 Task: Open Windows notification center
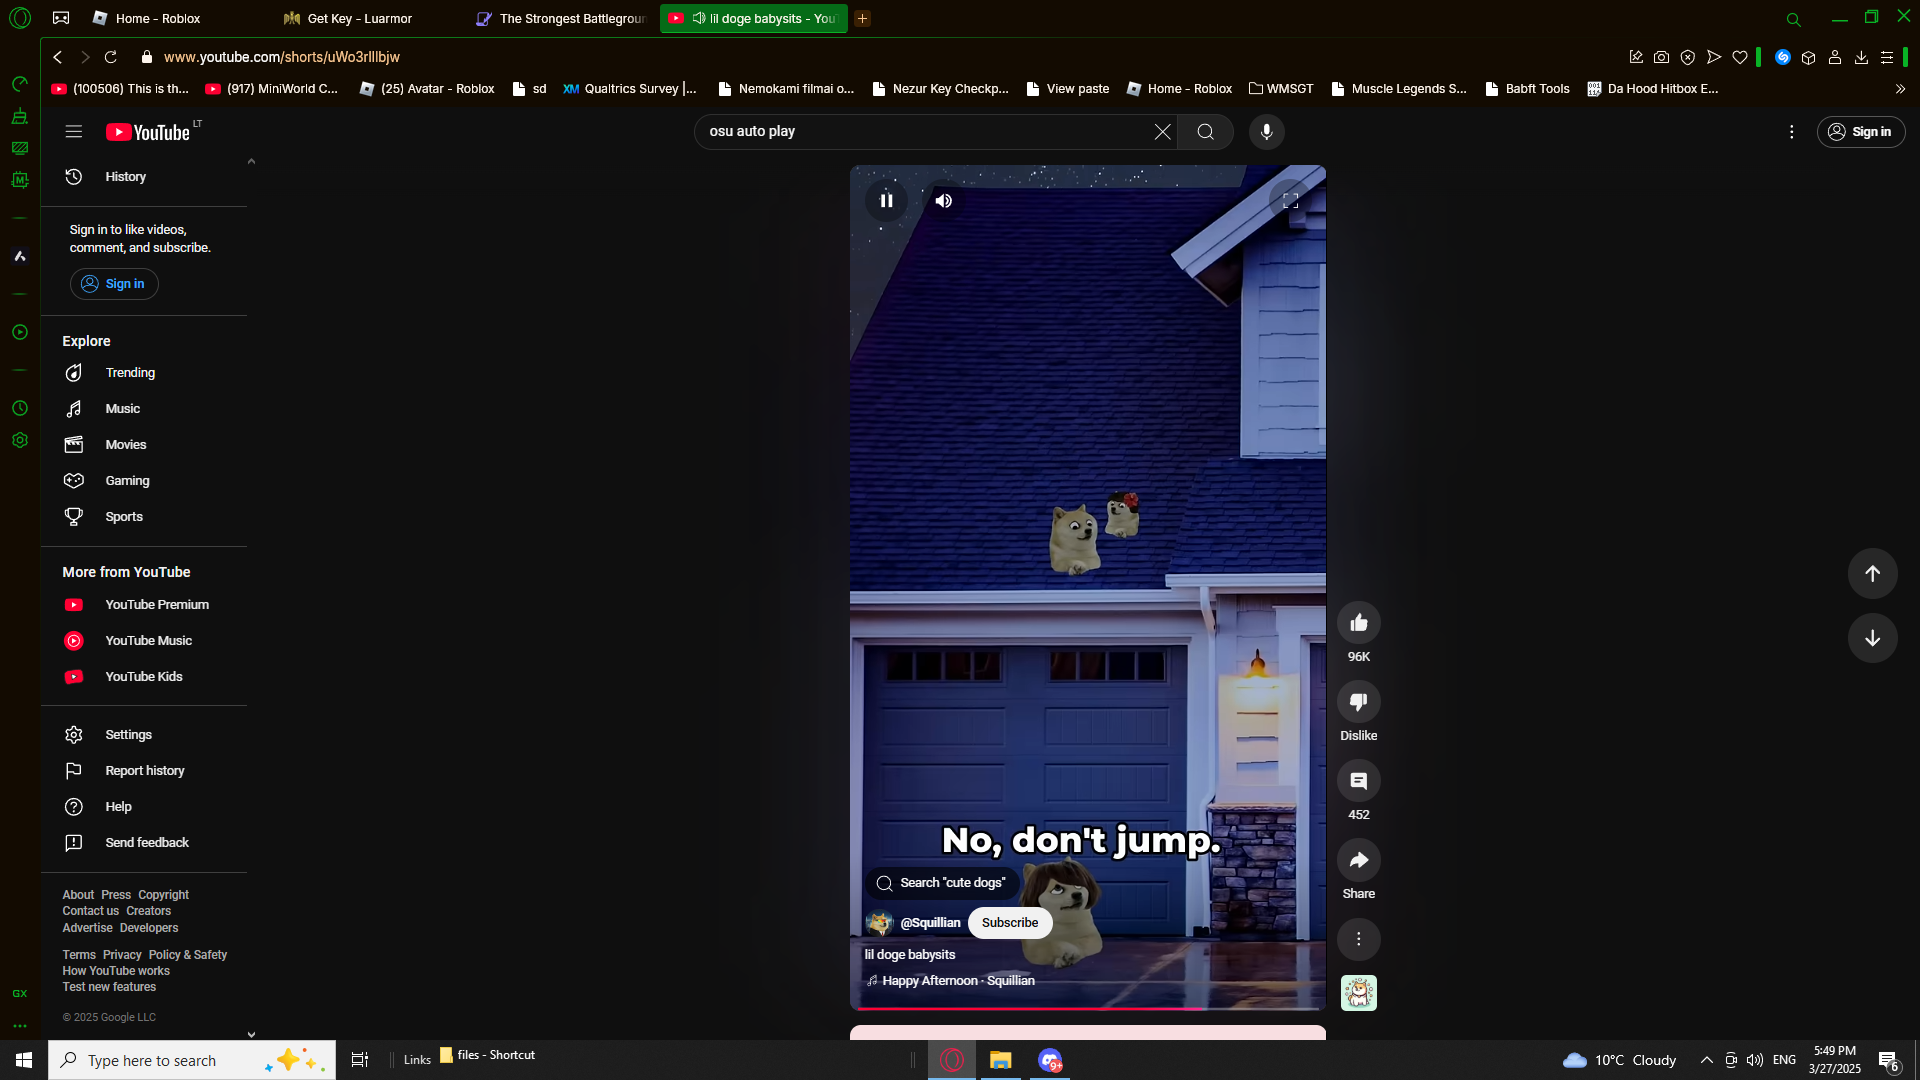(1888, 1060)
